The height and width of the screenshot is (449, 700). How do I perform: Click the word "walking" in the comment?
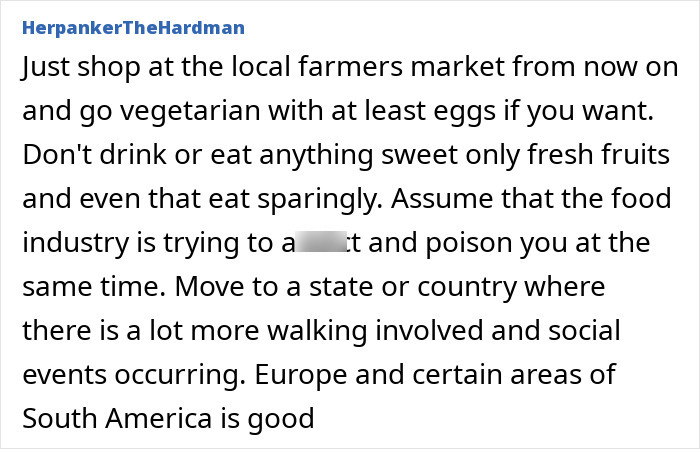(x=317, y=332)
